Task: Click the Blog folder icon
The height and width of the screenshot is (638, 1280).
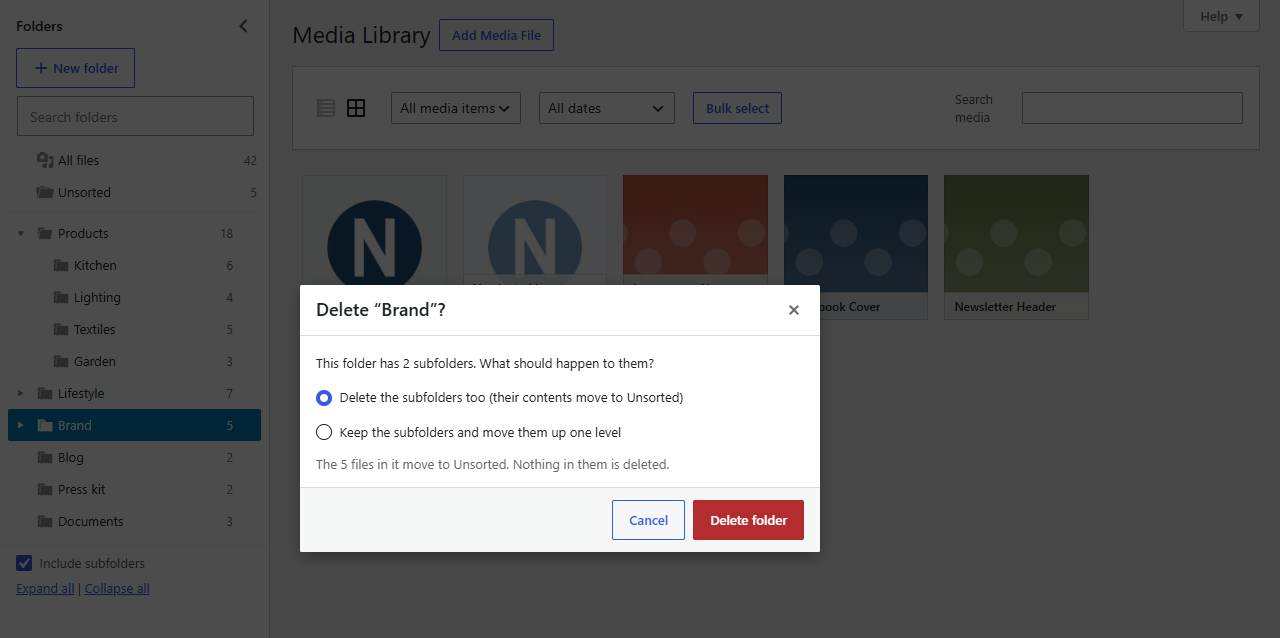Action: coord(45,457)
